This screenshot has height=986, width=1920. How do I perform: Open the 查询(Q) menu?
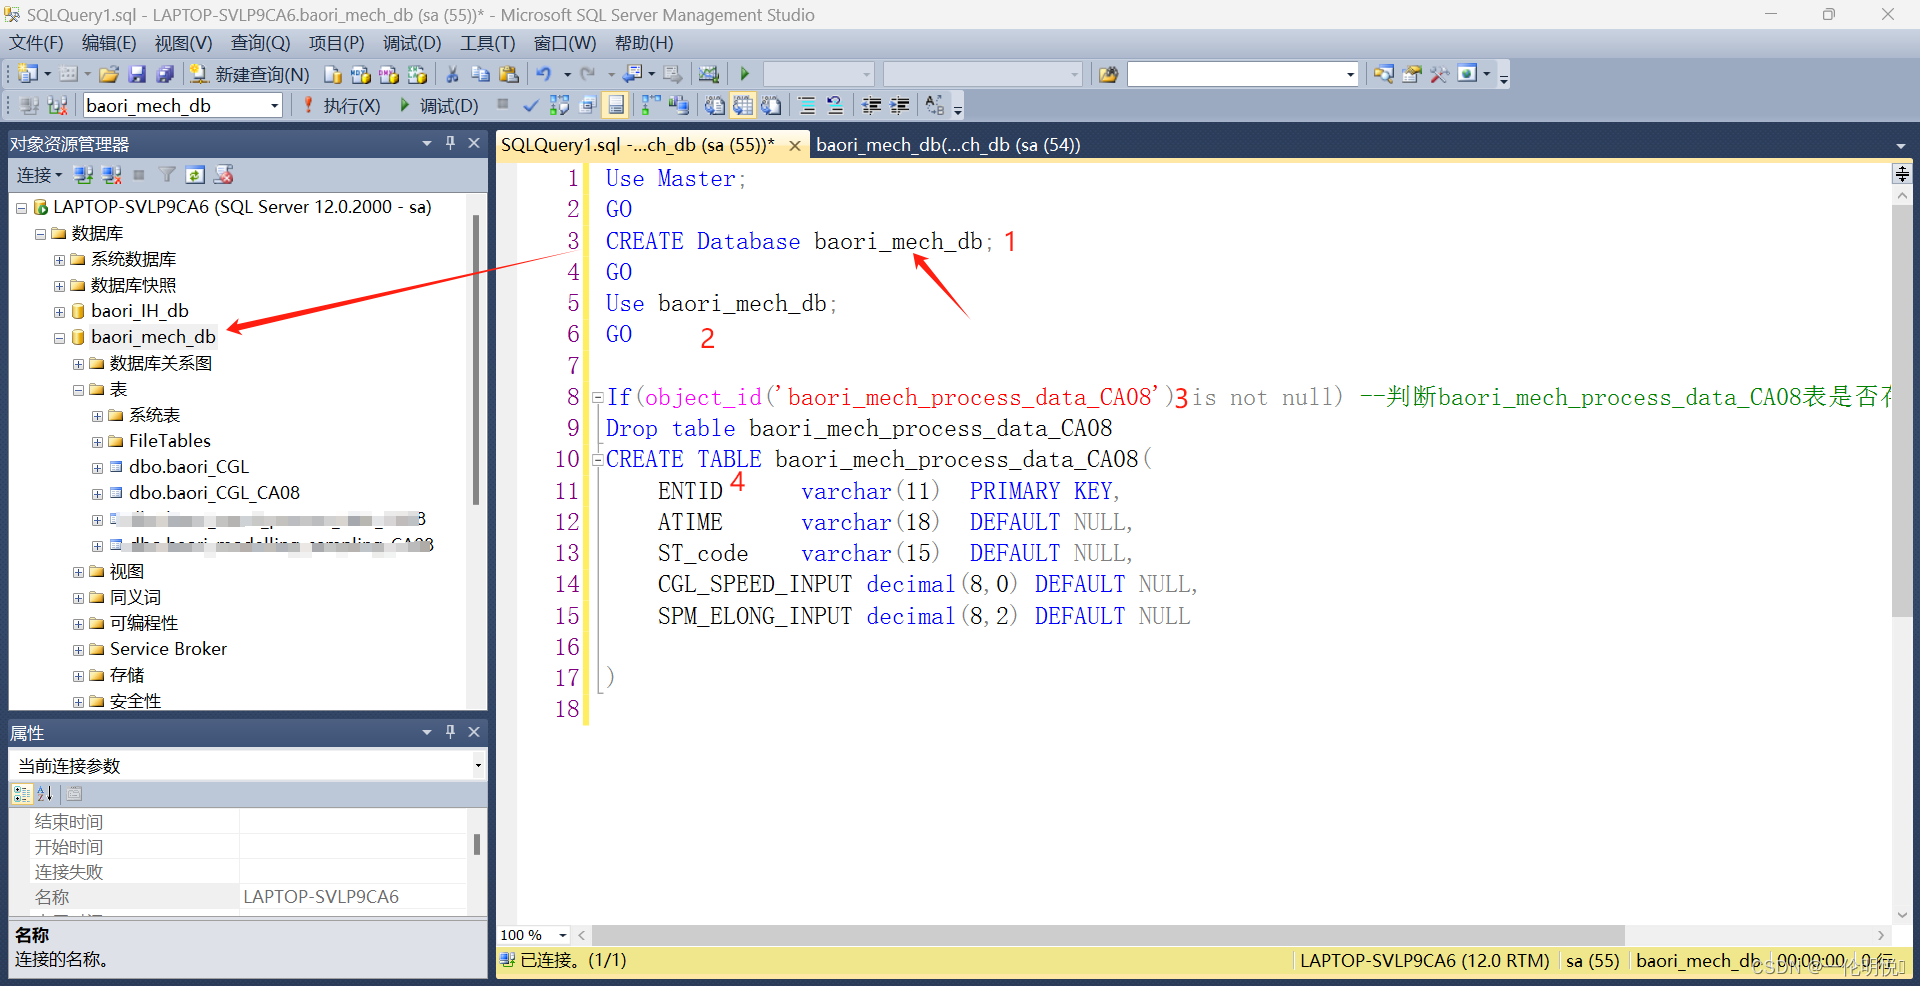[x=259, y=43]
